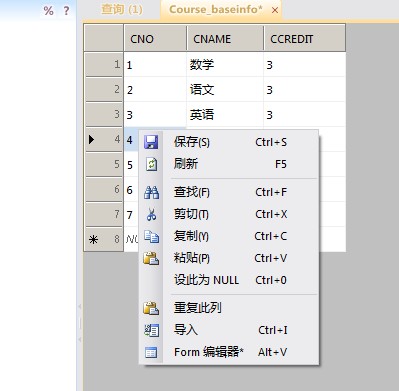Viewport: 399px width, 391px height.
Task: Select 导入 menu entry
Action: pyautogui.click(x=229, y=330)
